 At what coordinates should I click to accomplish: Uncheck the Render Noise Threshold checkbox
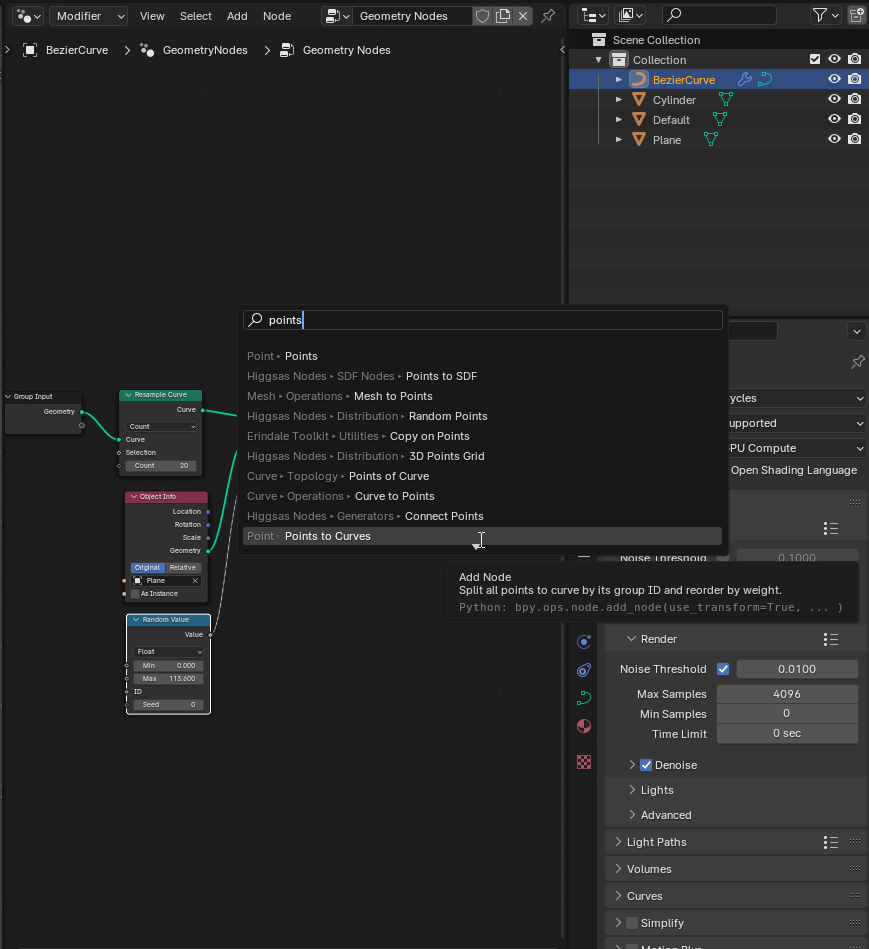click(723, 669)
